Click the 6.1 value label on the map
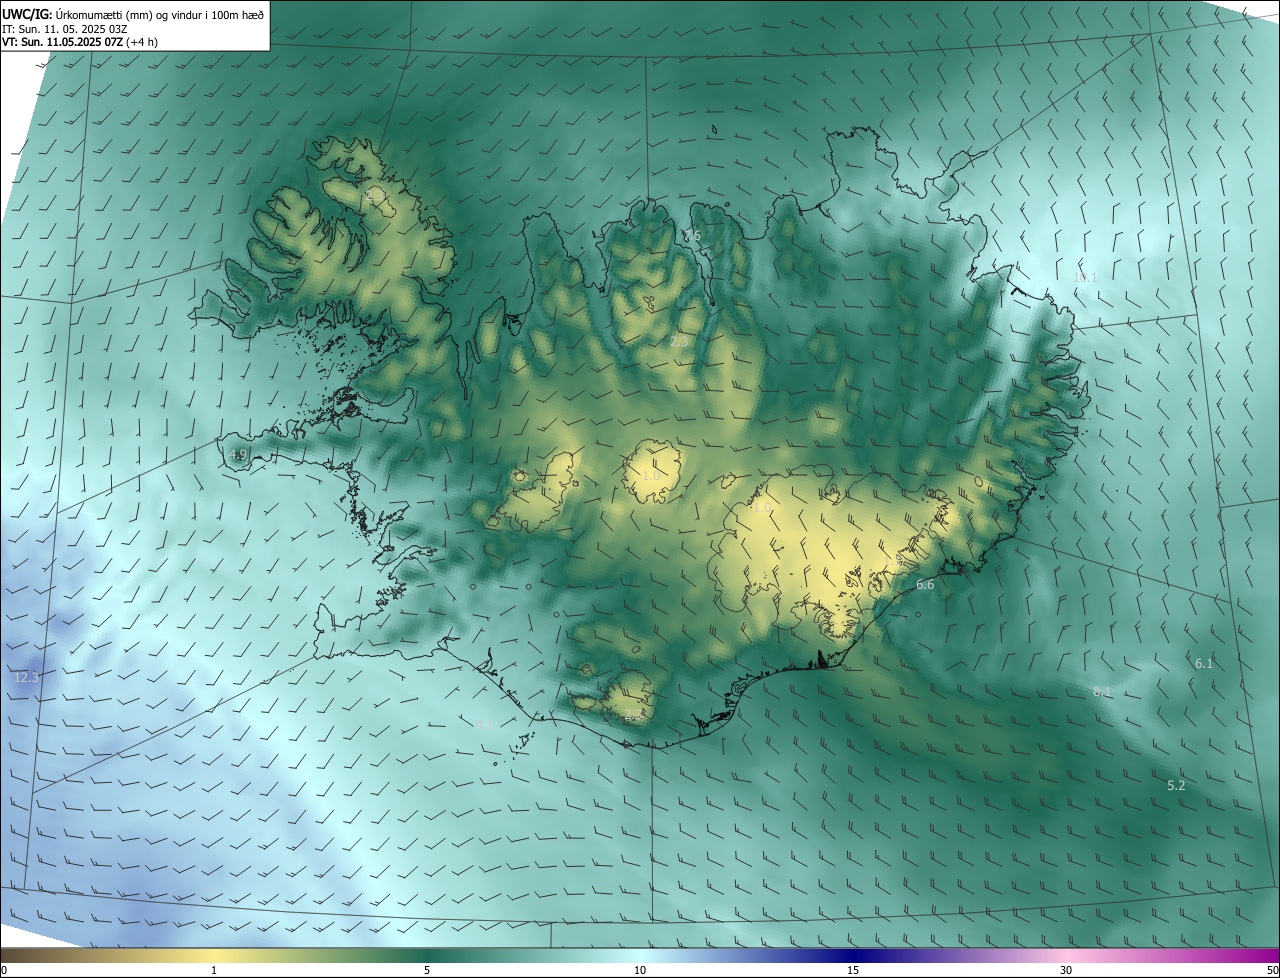The width and height of the screenshot is (1280, 978). tap(1203, 663)
